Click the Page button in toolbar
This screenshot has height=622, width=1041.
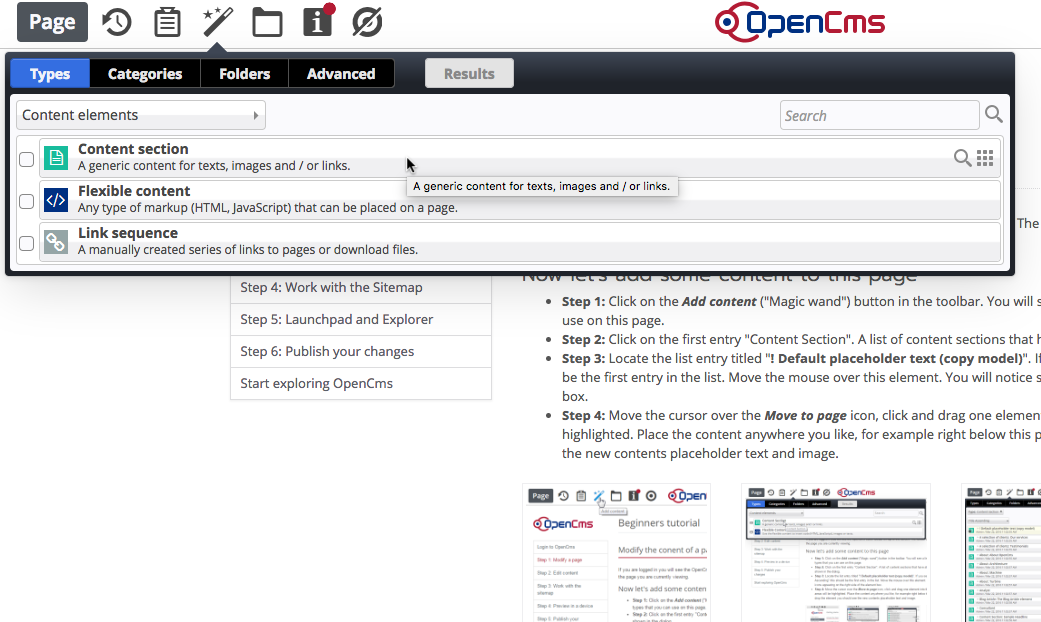[52, 22]
